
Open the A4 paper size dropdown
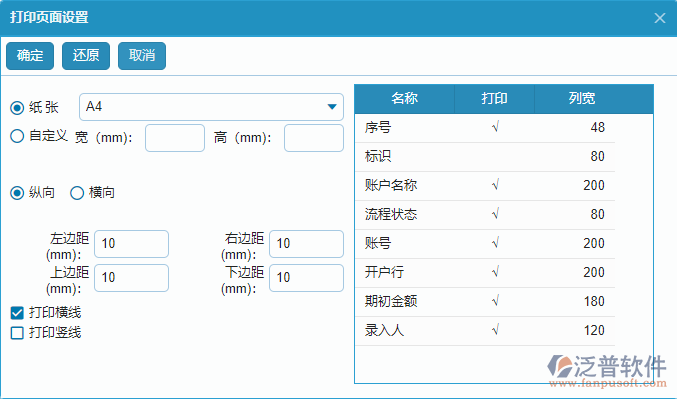pos(212,107)
